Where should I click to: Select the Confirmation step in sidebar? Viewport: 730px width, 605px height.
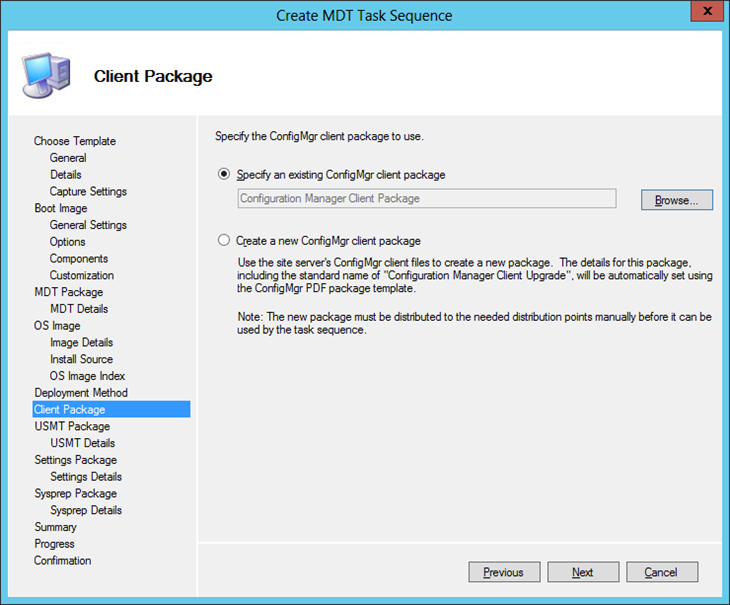click(62, 560)
